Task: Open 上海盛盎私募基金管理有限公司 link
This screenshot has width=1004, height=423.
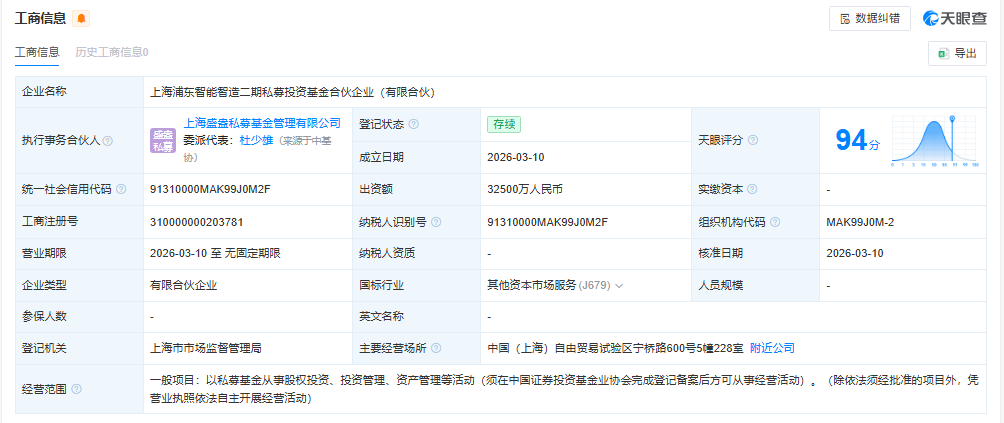Action: tap(262, 123)
